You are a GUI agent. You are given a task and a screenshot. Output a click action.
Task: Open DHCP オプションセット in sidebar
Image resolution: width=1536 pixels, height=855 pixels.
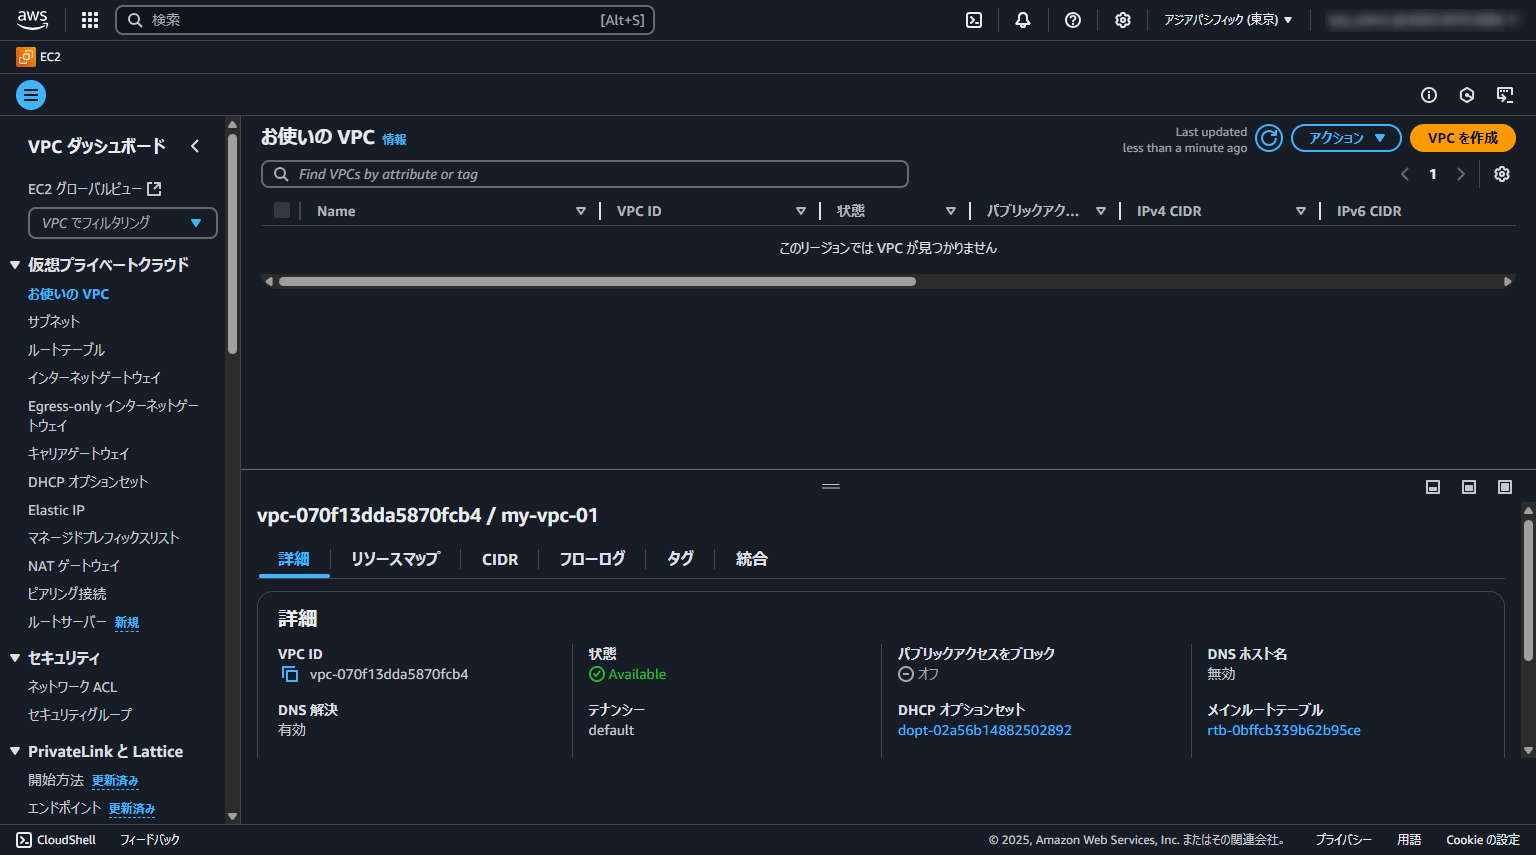point(88,482)
